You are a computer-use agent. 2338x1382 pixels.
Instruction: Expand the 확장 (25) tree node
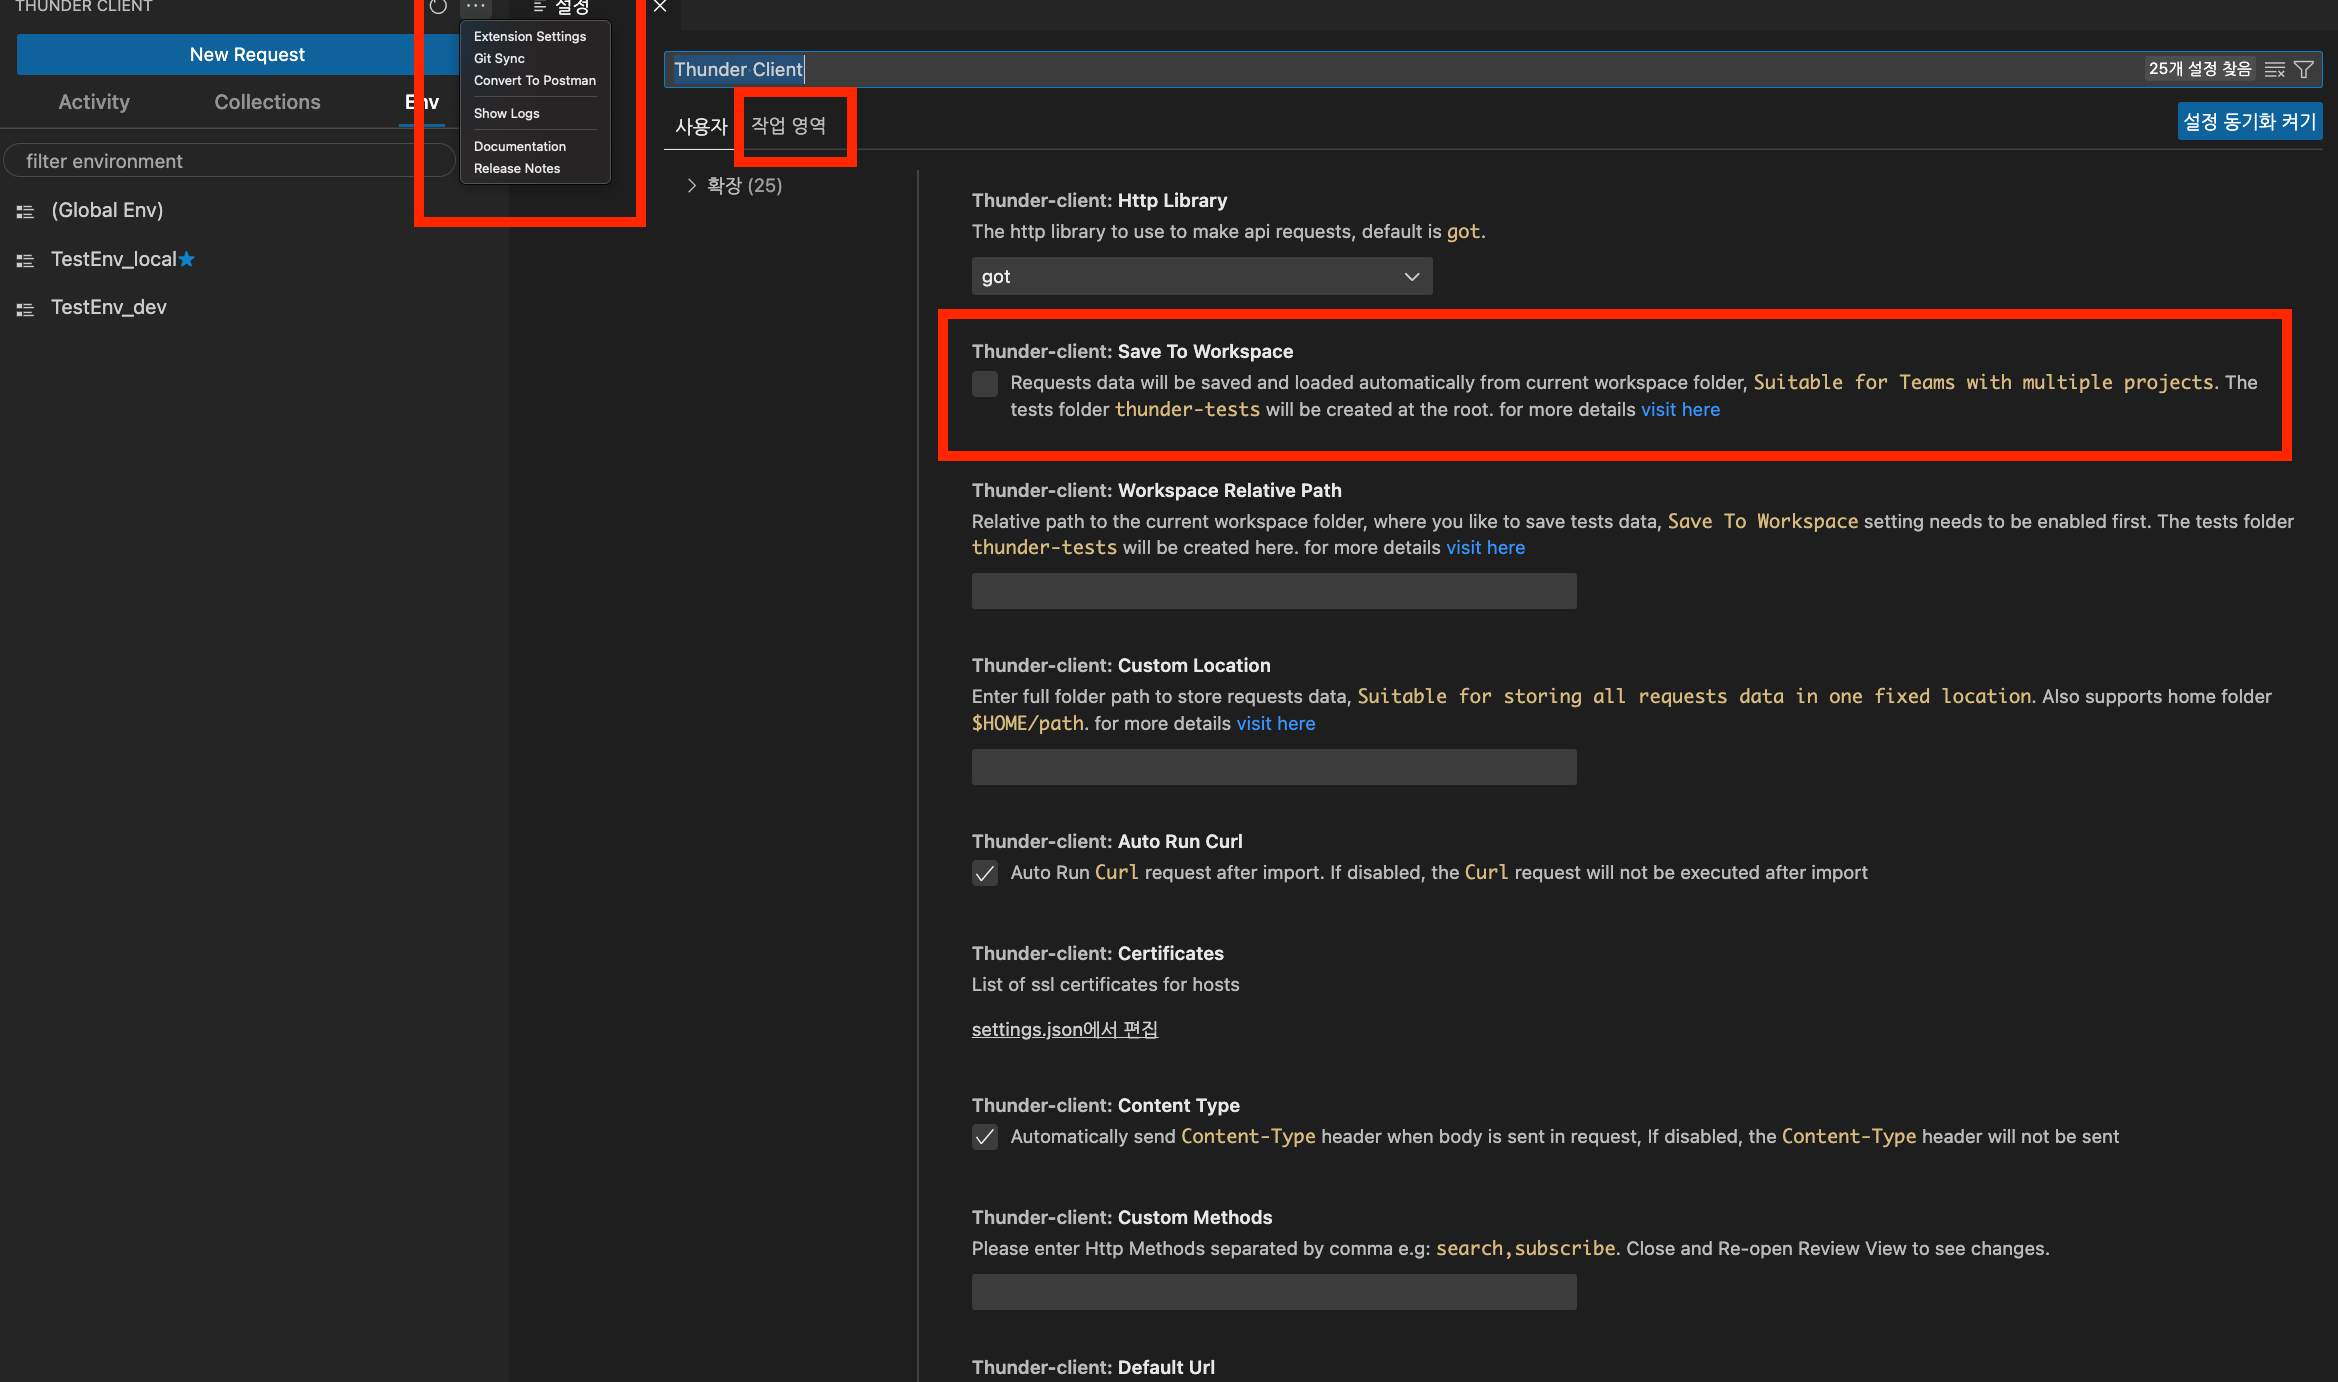tap(691, 185)
